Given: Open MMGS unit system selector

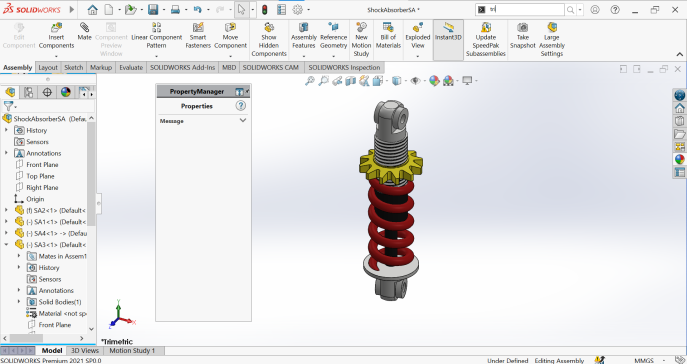Looking at the screenshot, I should [x=644, y=360].
